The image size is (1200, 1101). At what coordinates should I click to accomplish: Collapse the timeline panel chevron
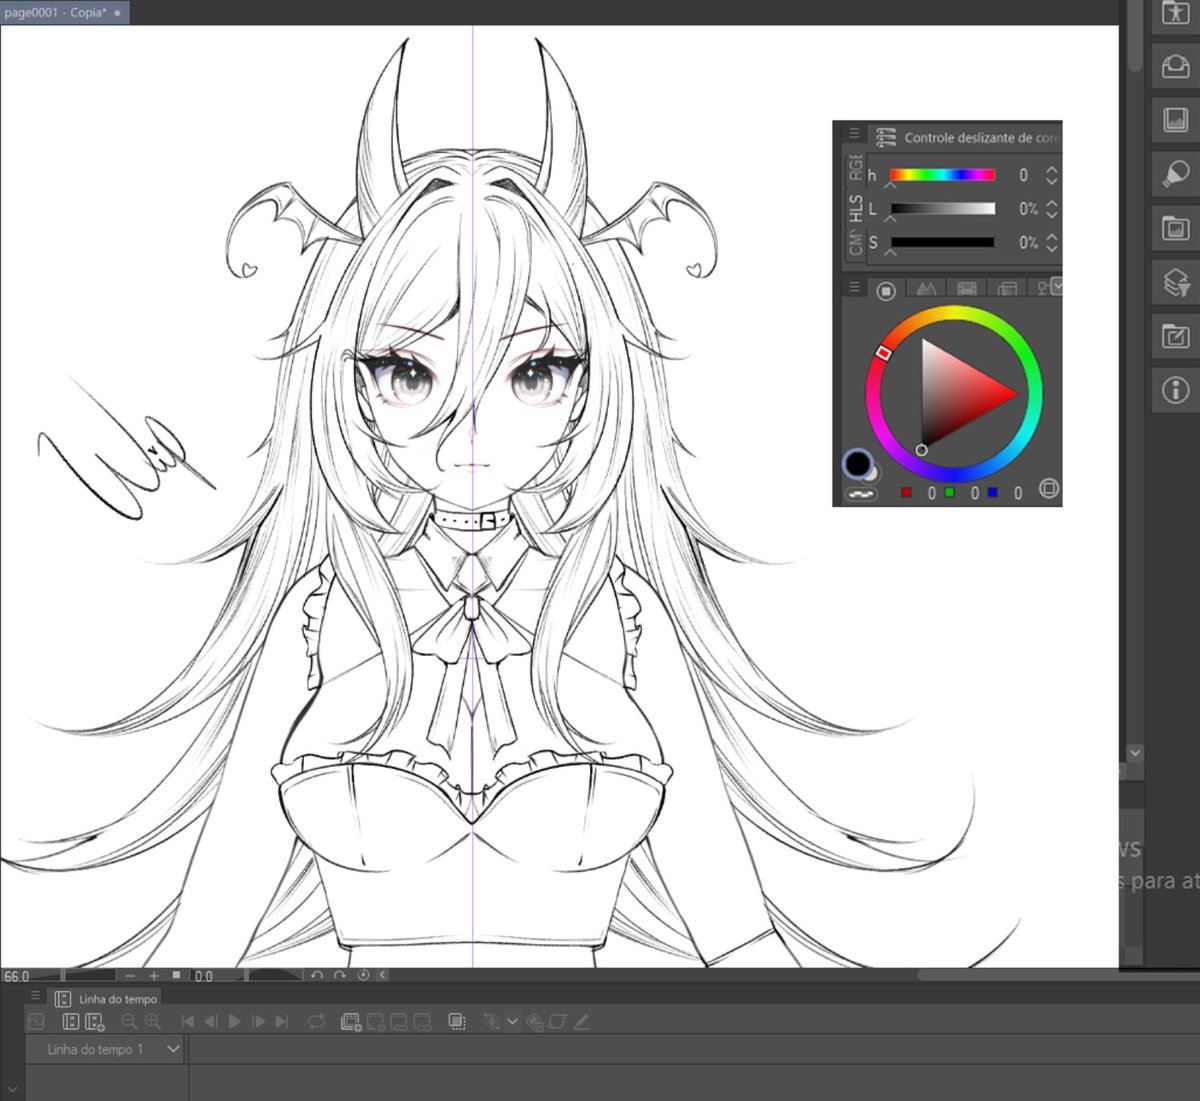tap(11, 1089)
